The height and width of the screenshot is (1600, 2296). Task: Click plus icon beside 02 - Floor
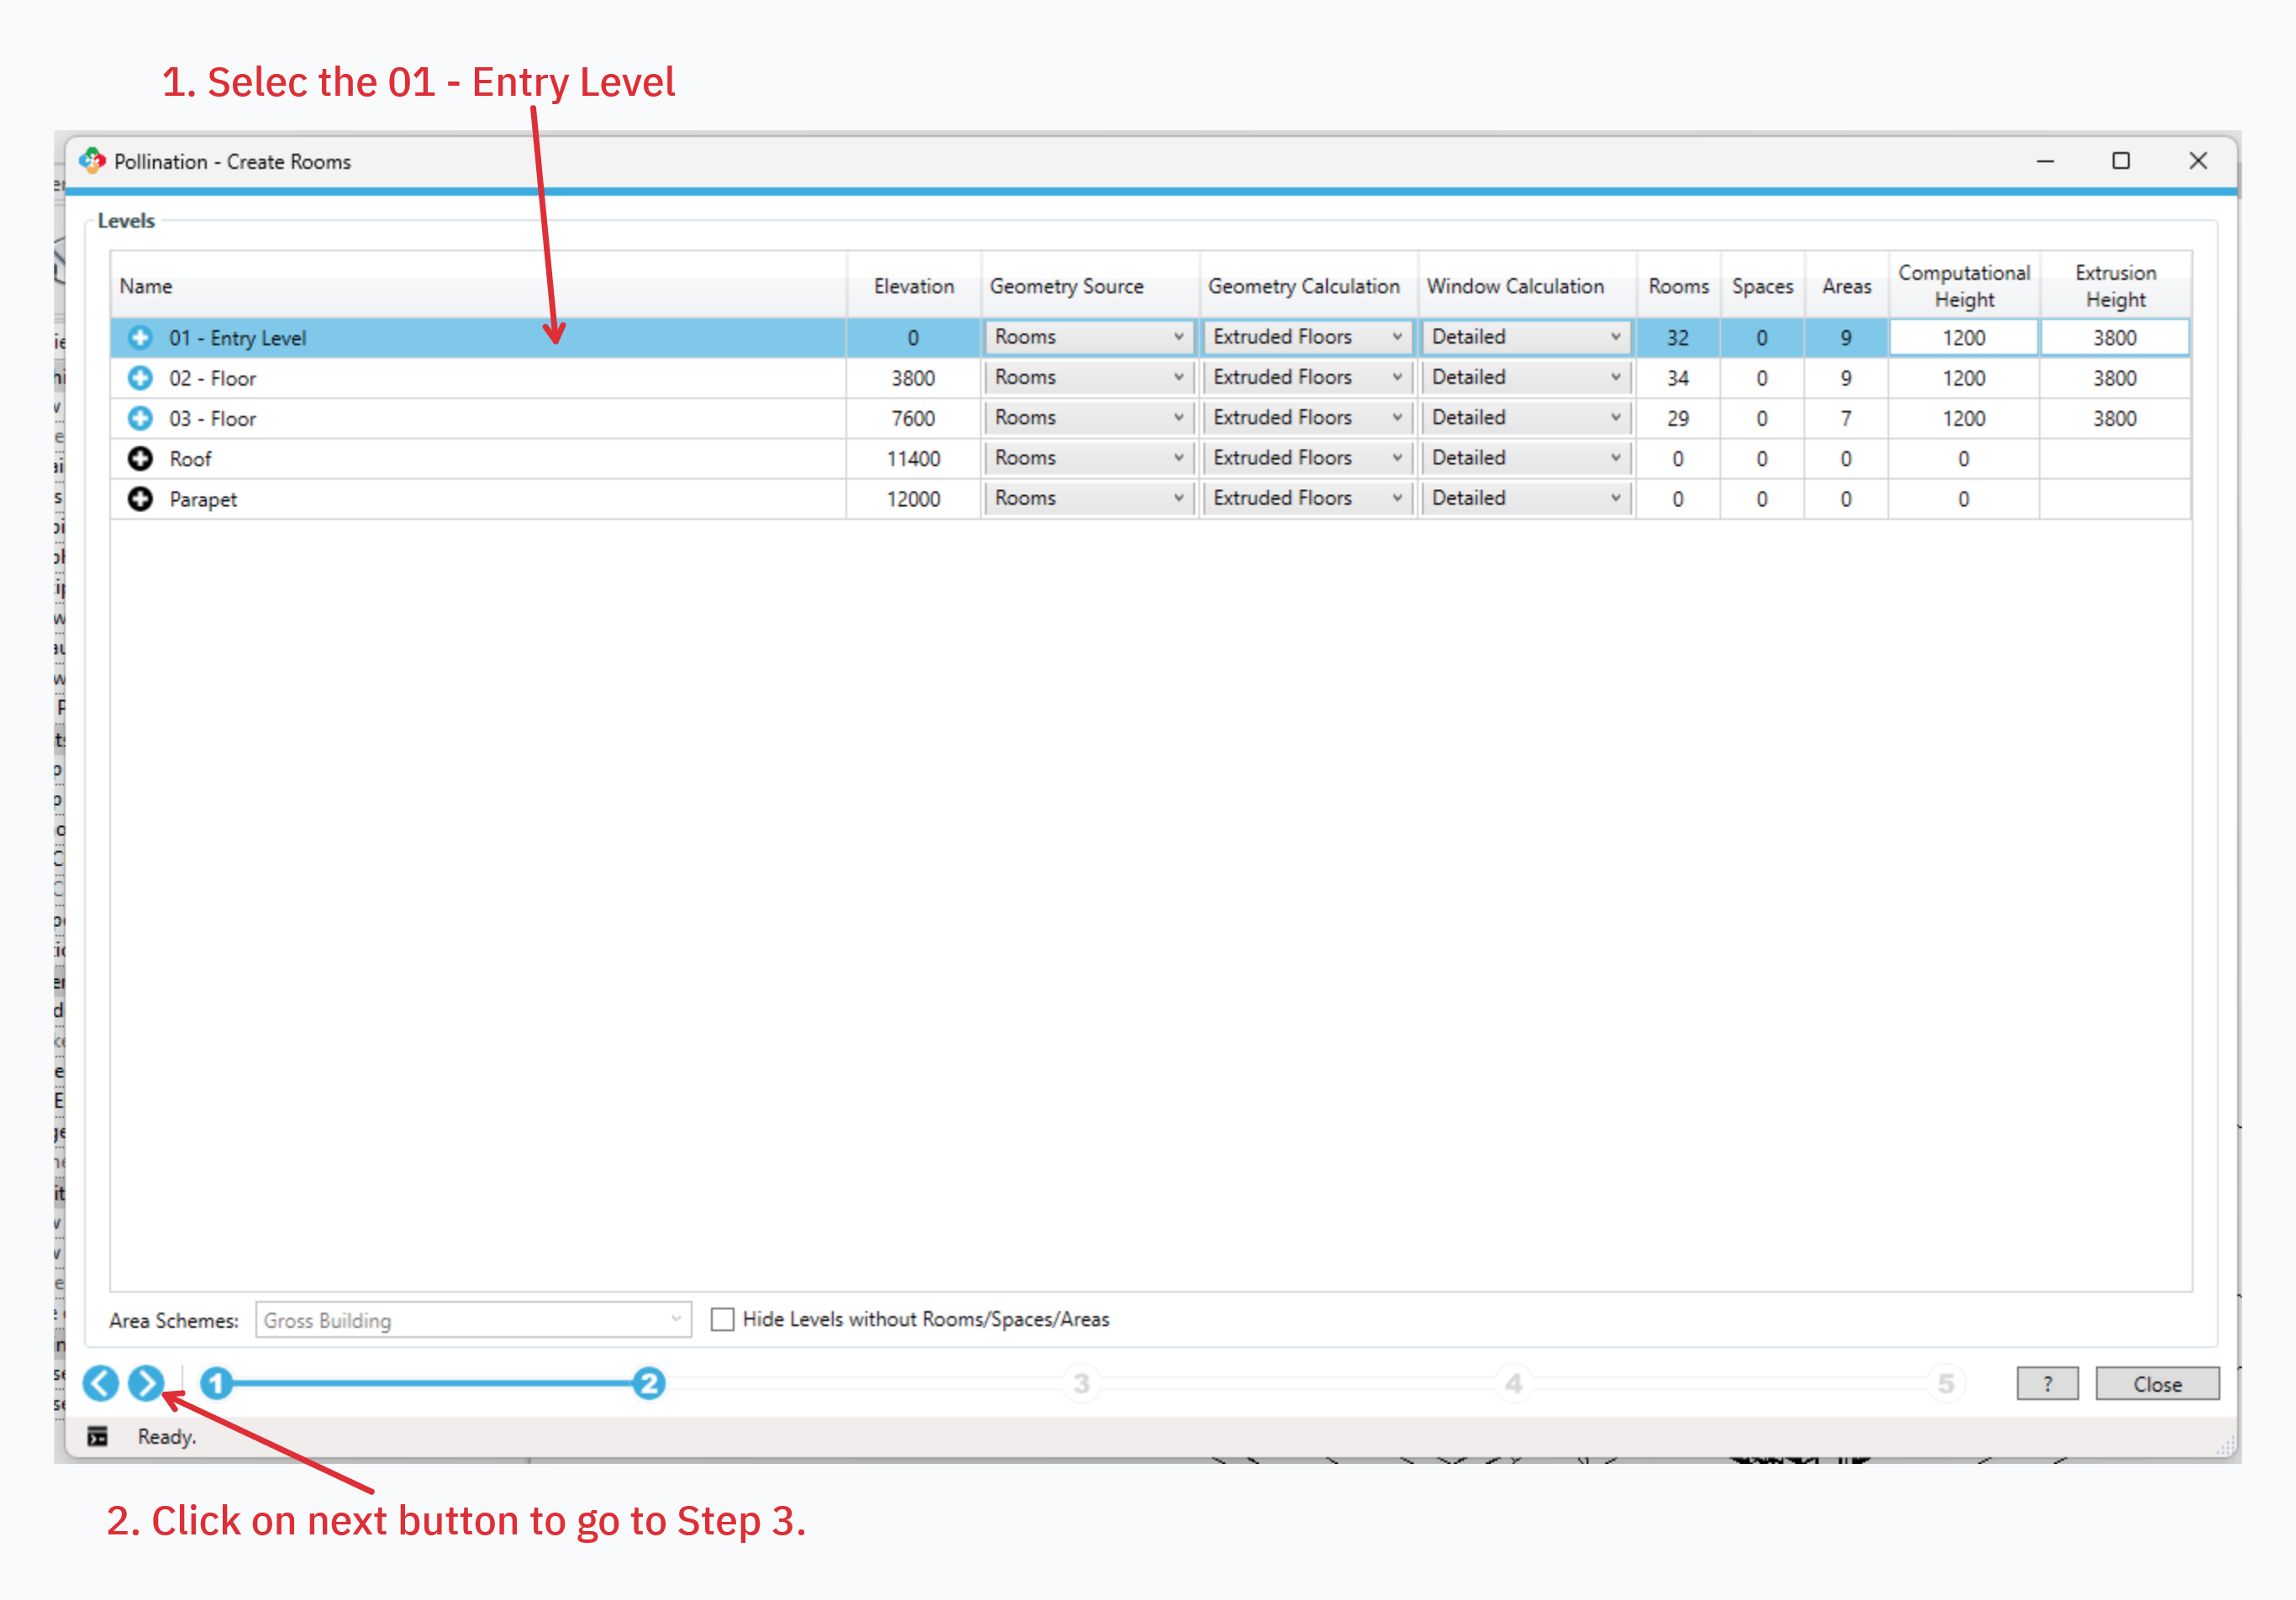(x=140, y=378)
